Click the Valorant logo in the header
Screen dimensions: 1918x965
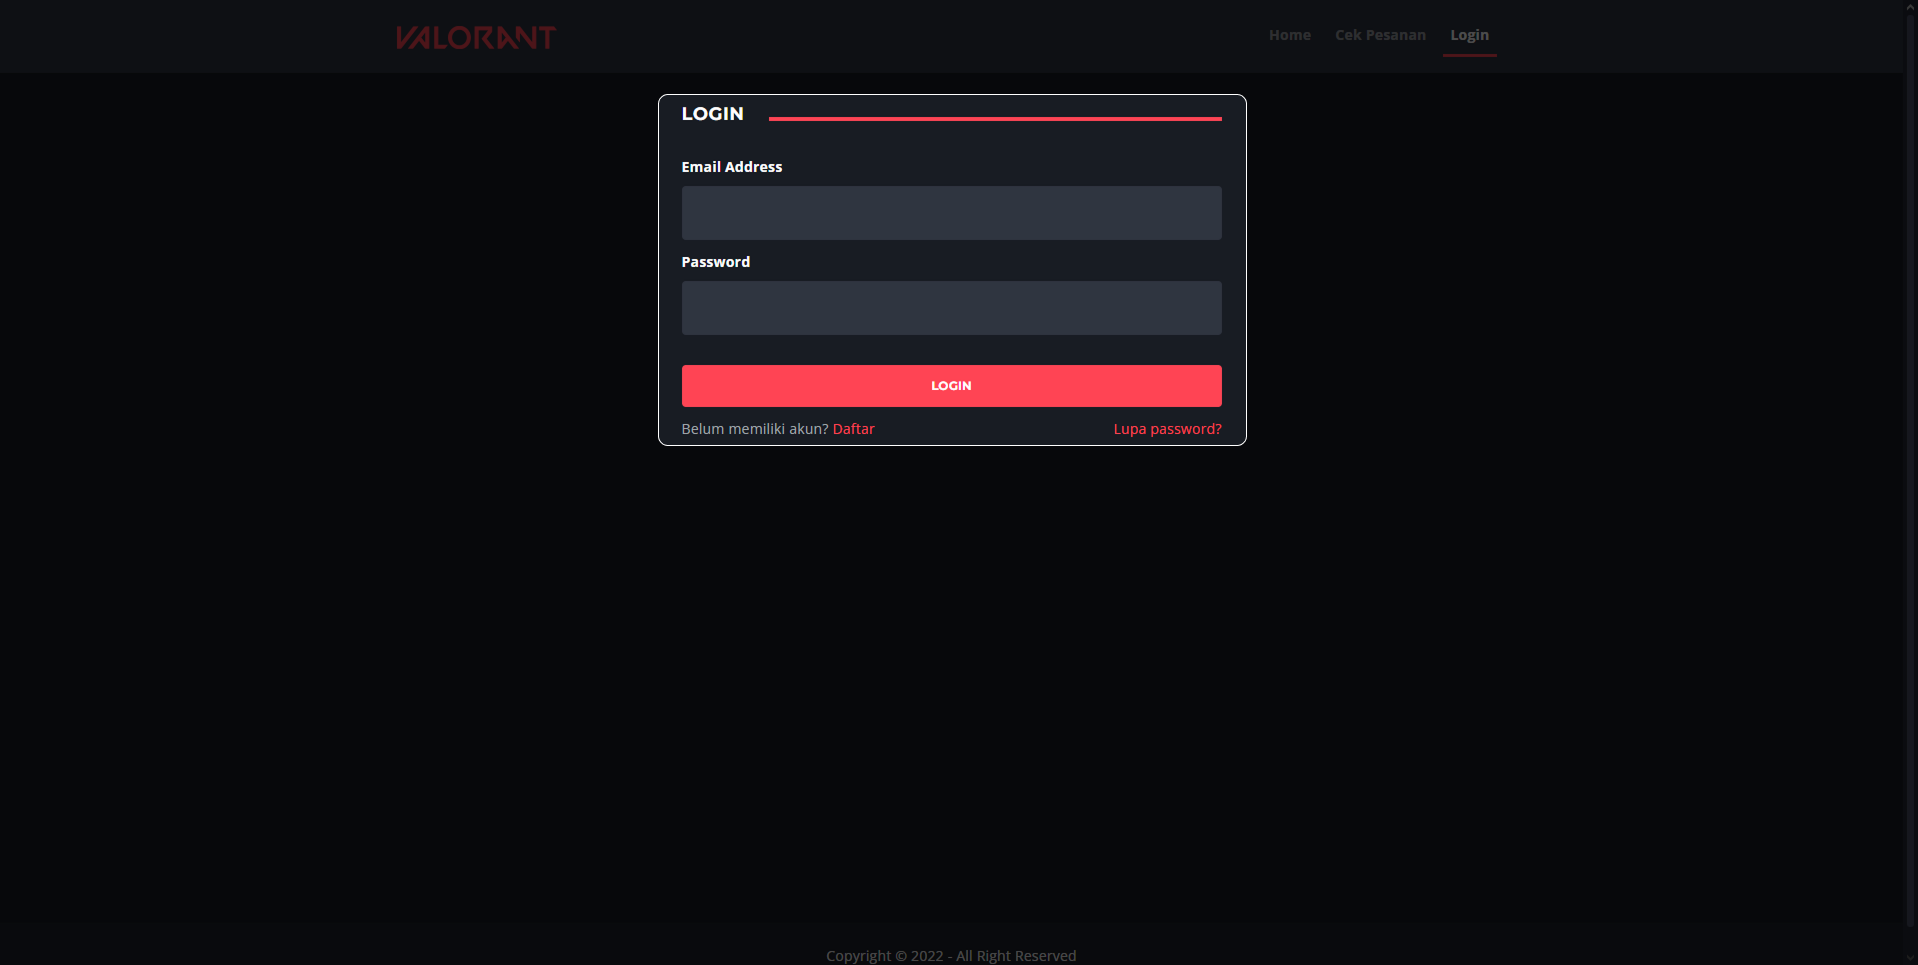[x=475, y=37]
